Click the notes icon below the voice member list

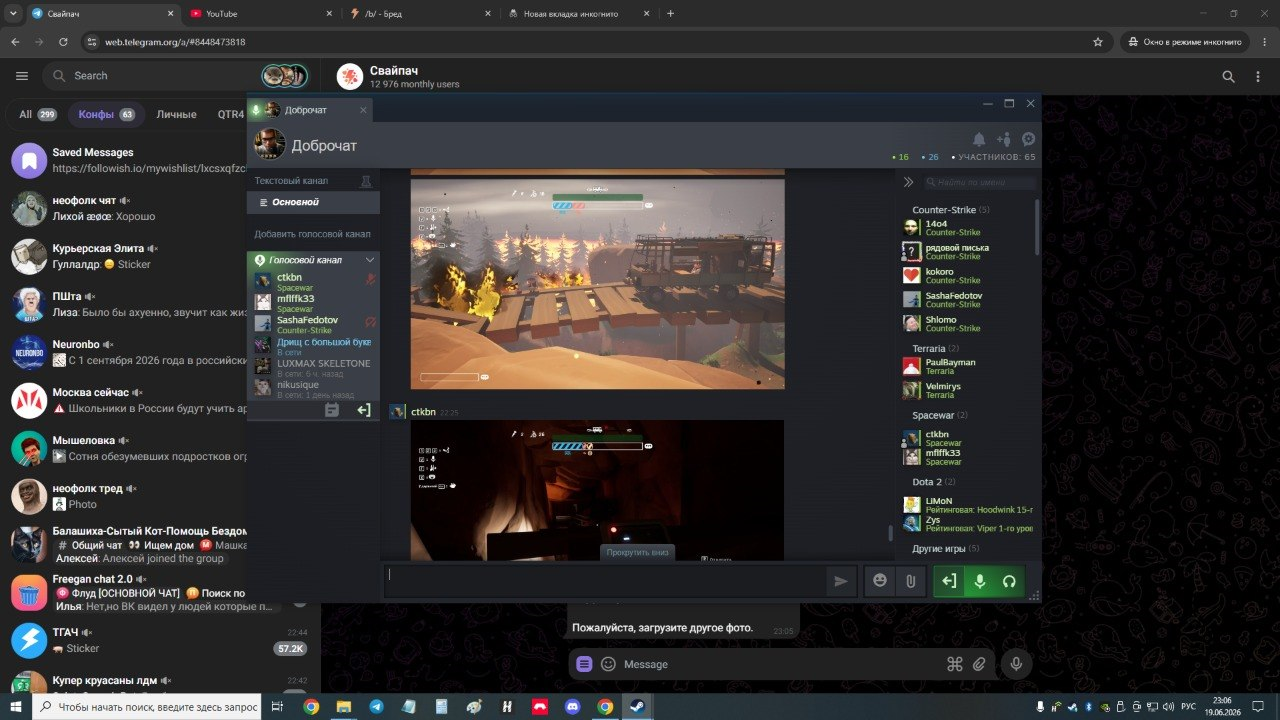click(332, 410)
